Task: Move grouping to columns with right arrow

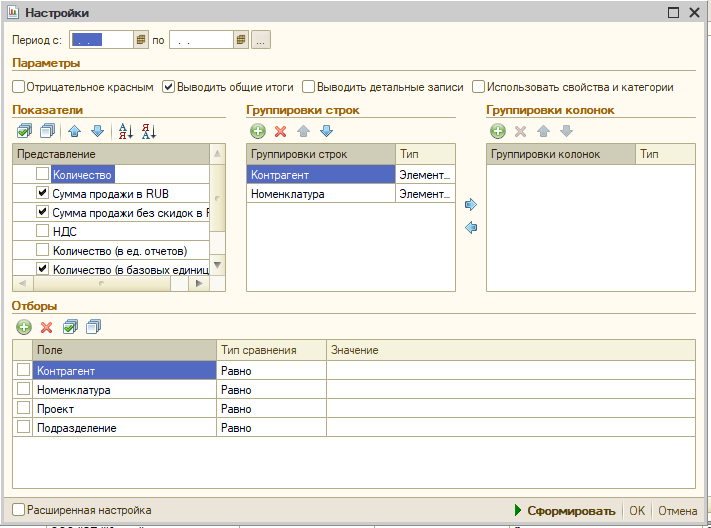Action: click(471, 204)
